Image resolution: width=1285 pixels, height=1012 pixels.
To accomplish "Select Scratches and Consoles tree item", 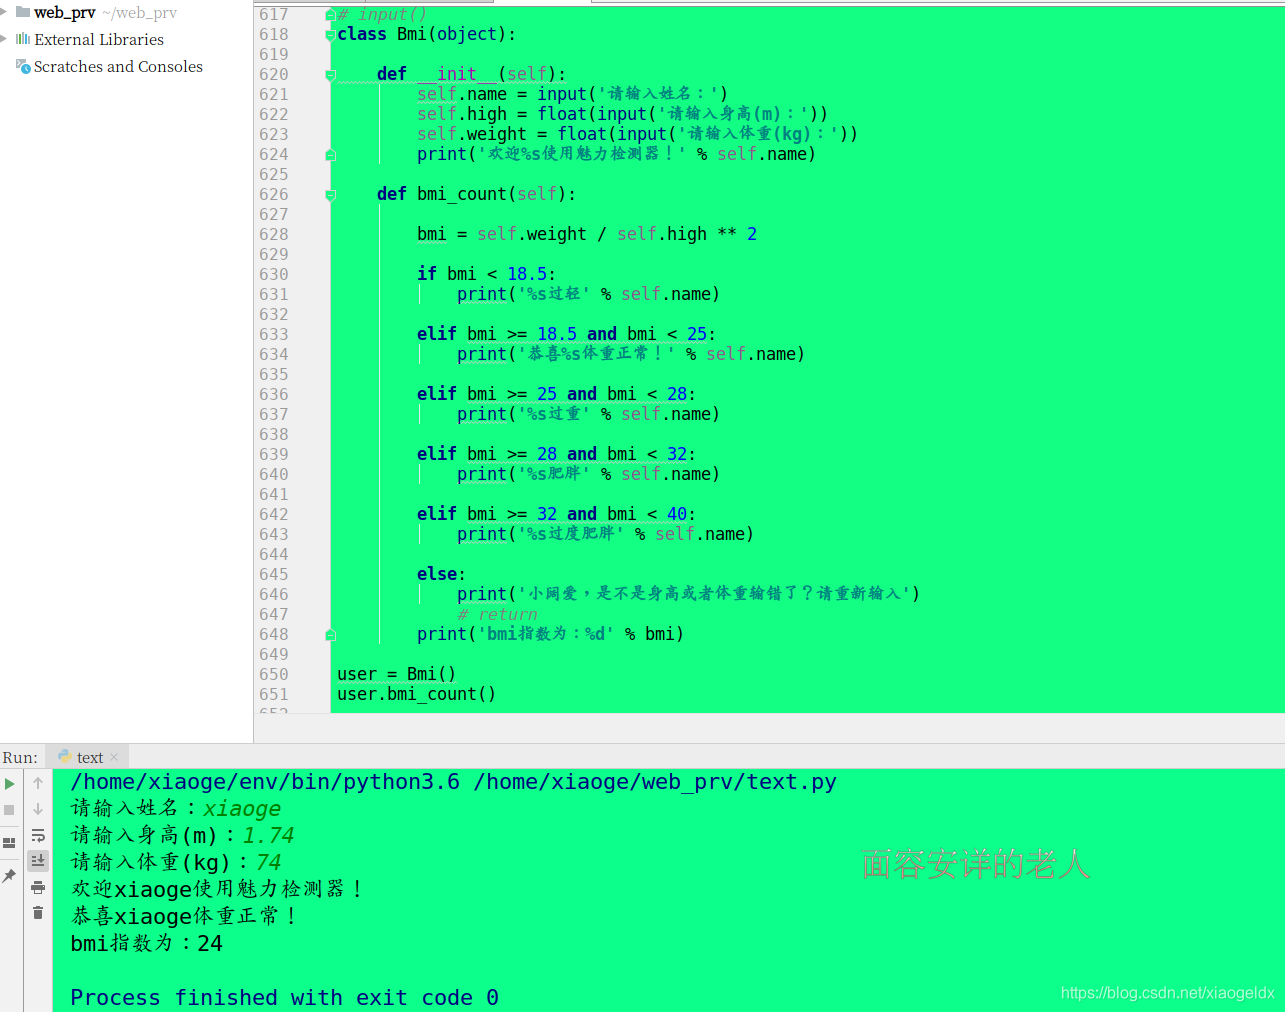I will click(x=118, y=66).
